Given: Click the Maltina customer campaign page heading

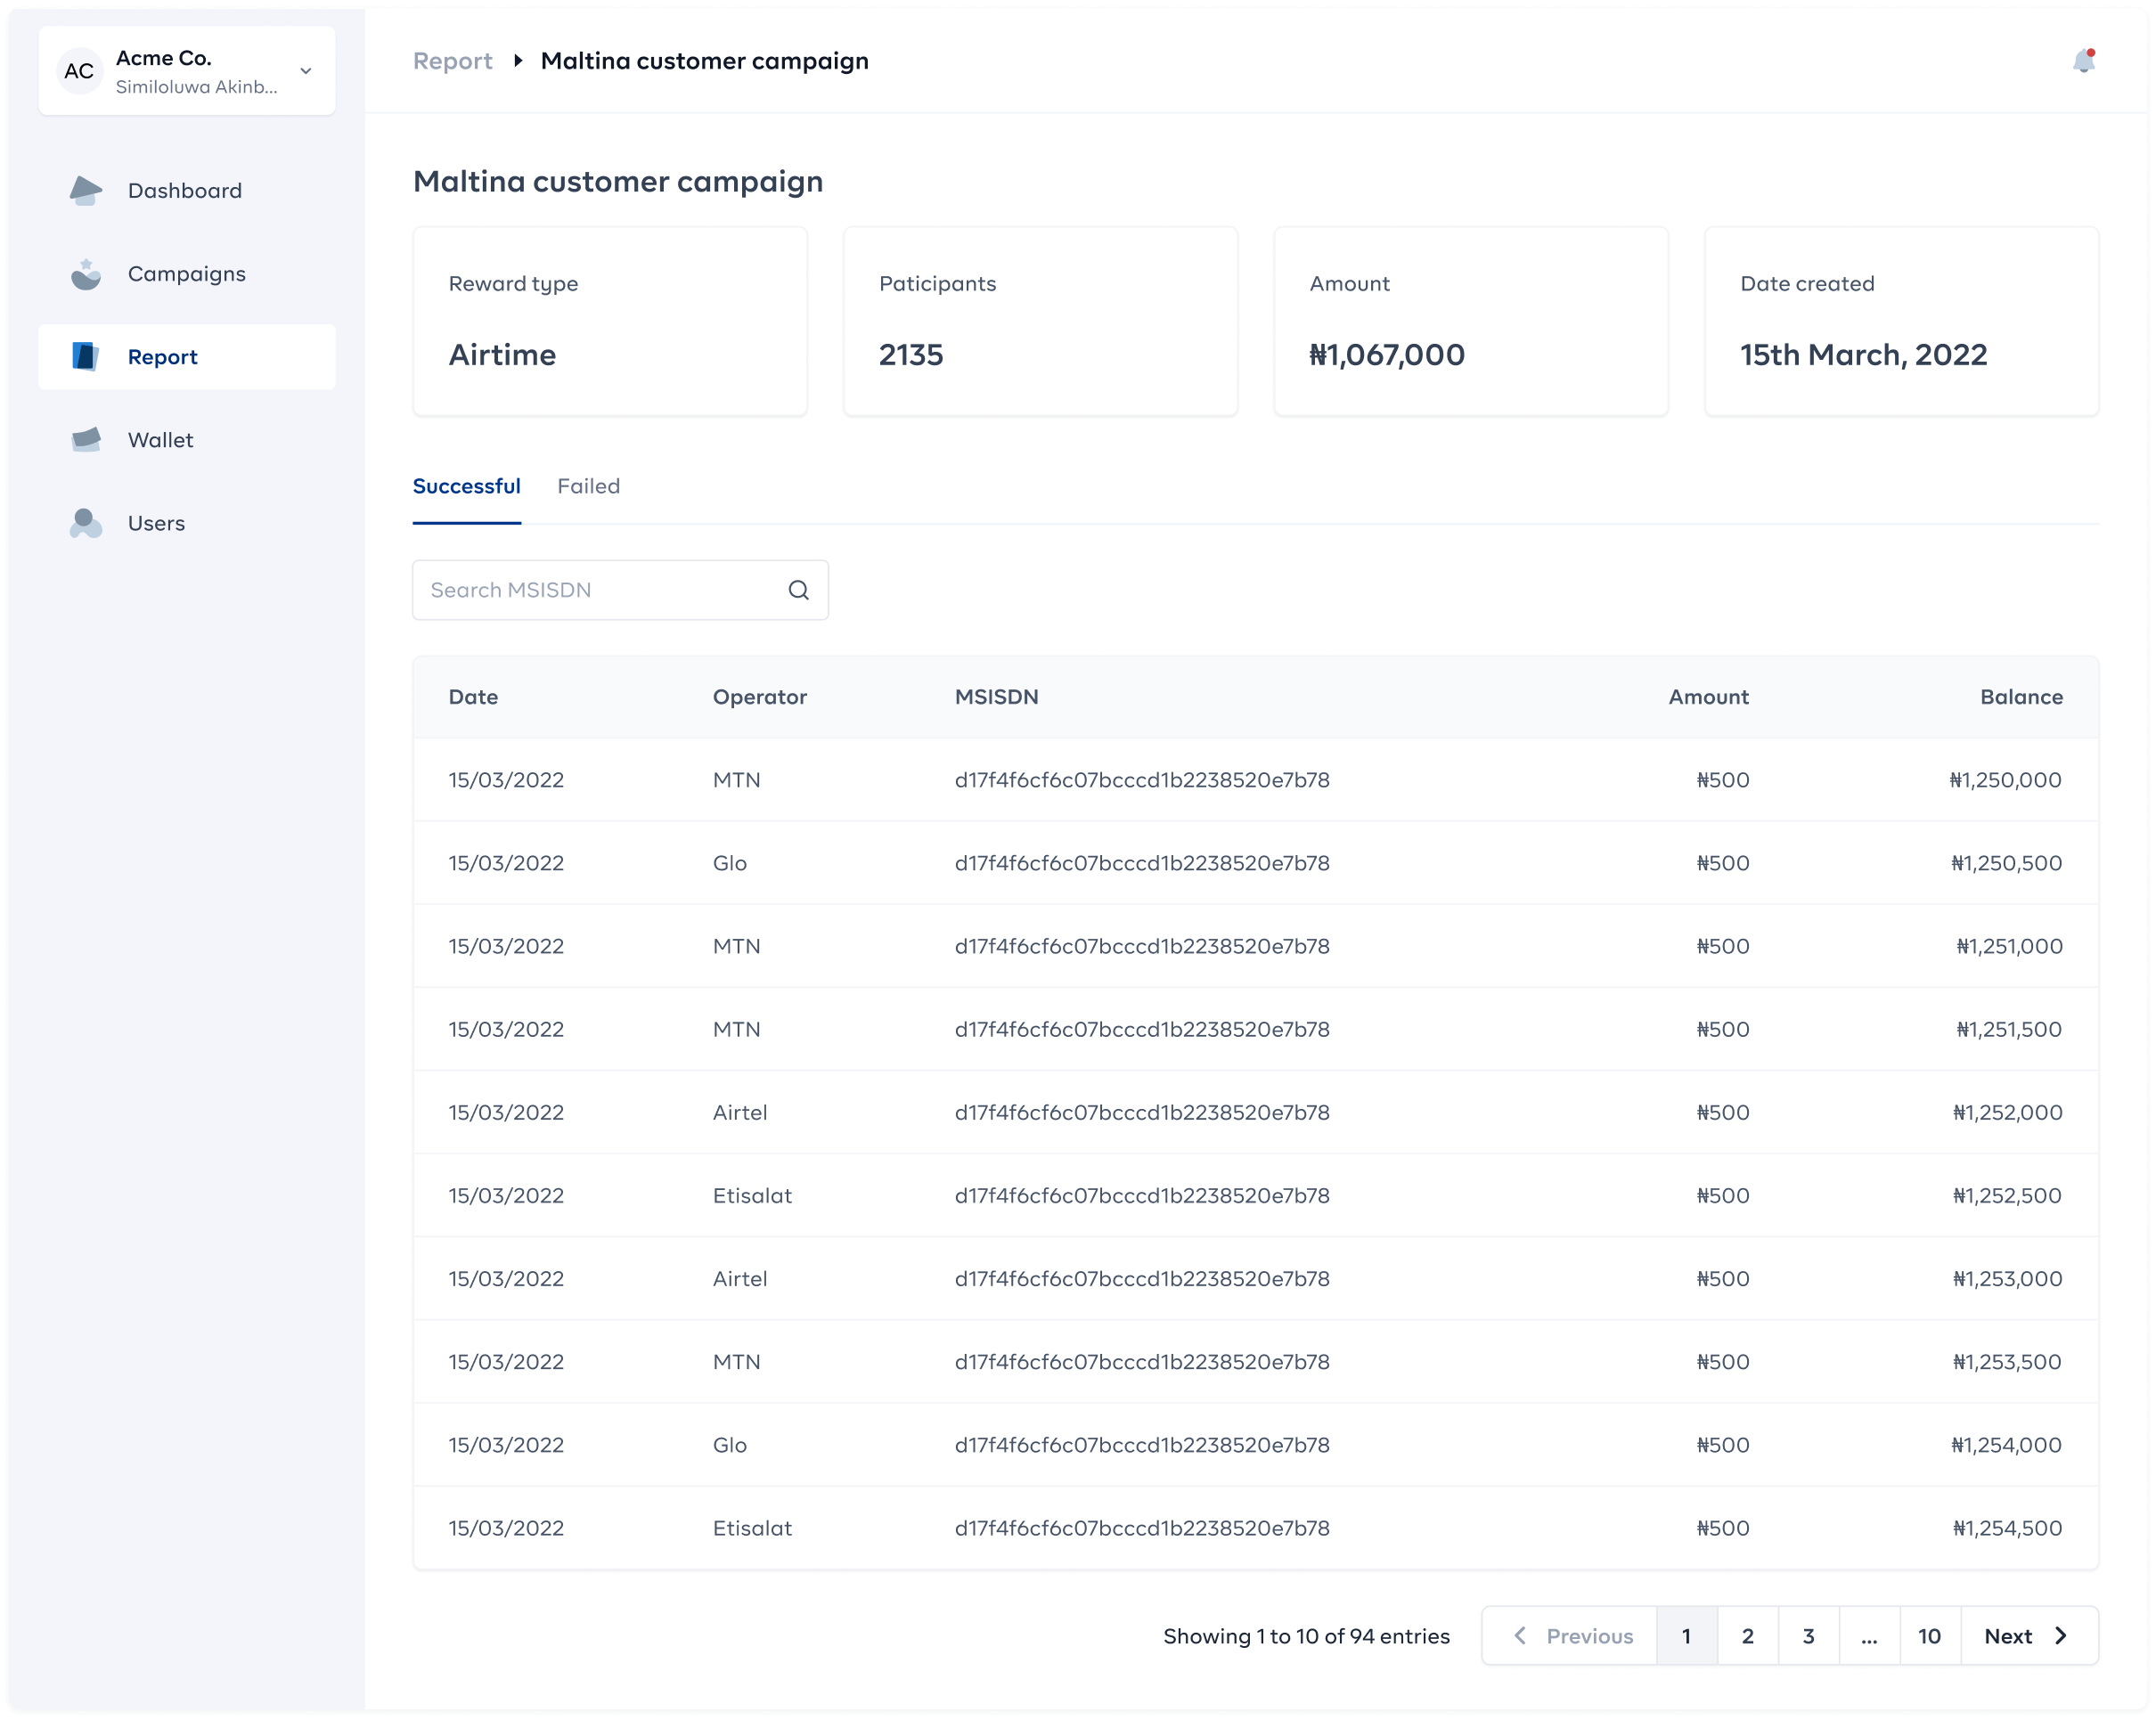Looking at the screenshot, I should tap(618, 181).
